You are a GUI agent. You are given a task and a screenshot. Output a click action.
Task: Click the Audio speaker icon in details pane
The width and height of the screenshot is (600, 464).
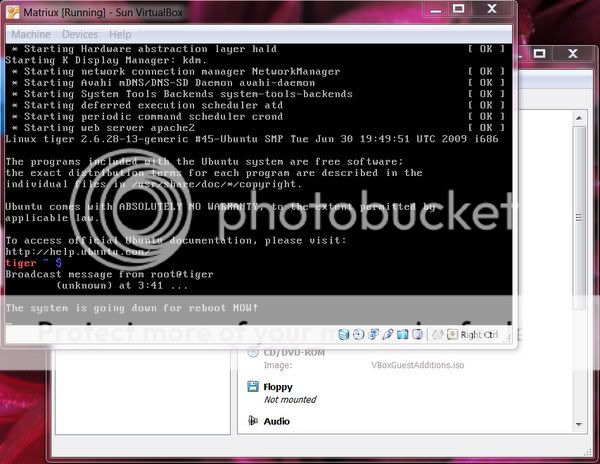(x=253, y=421)
